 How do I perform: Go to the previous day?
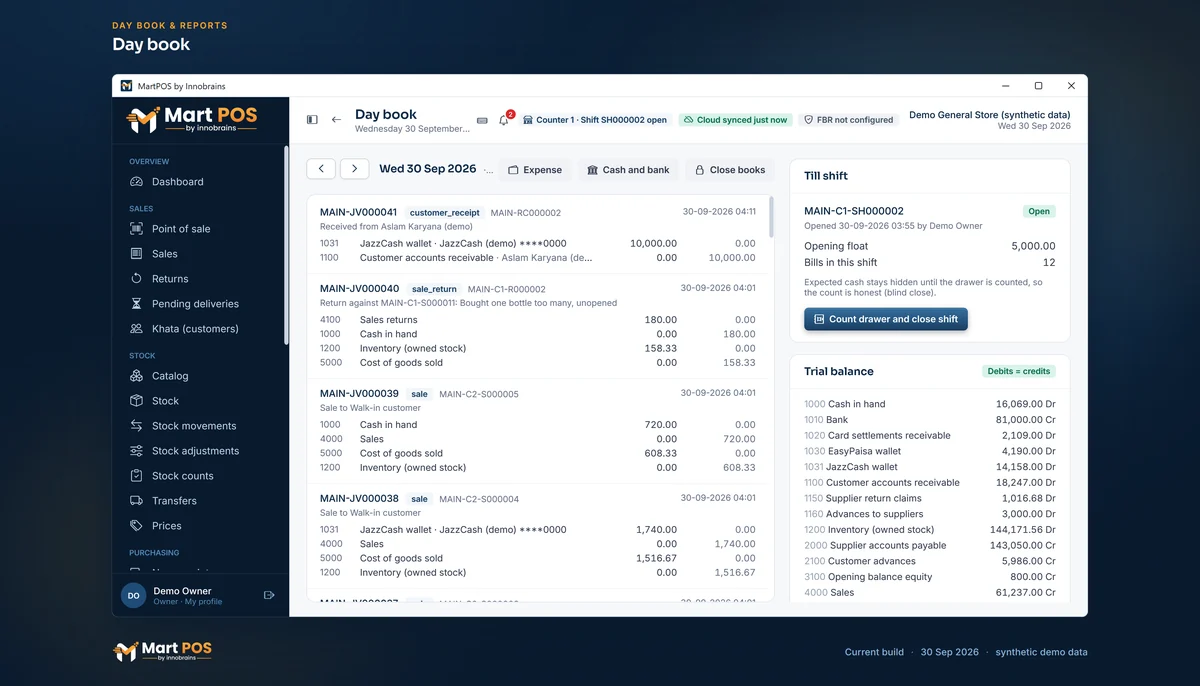(321, 169)
